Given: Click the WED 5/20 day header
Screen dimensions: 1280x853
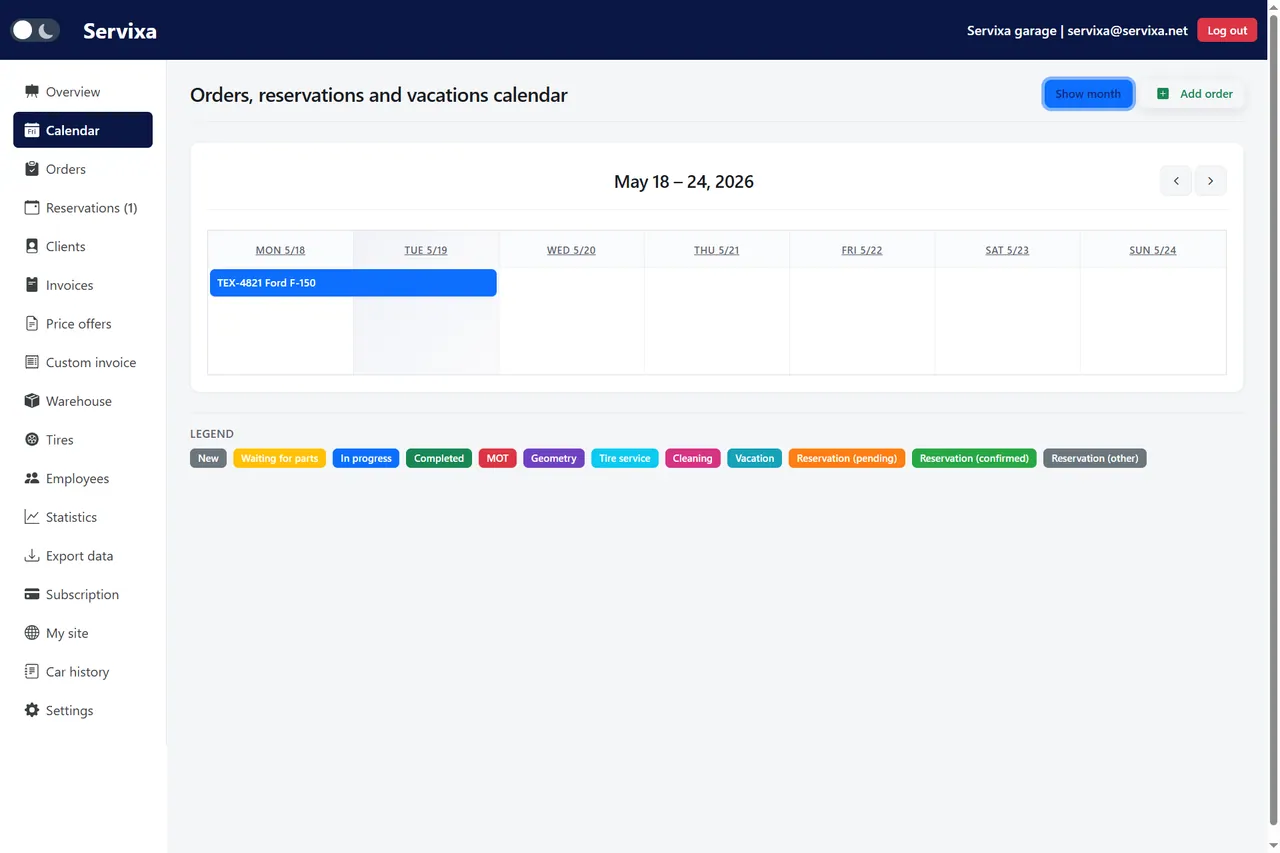Looking at the screenshot, I should (571, 250).
